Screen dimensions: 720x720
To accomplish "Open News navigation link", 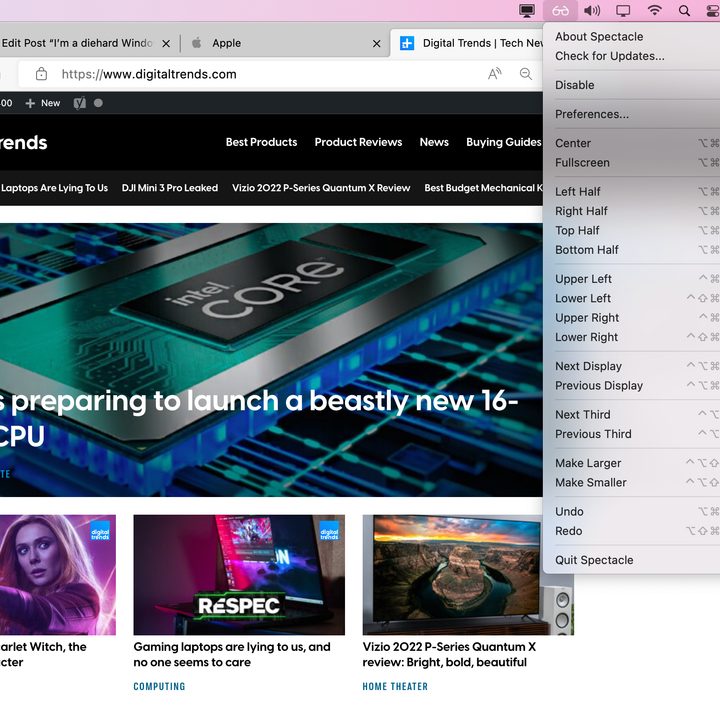I will point(434,142).
